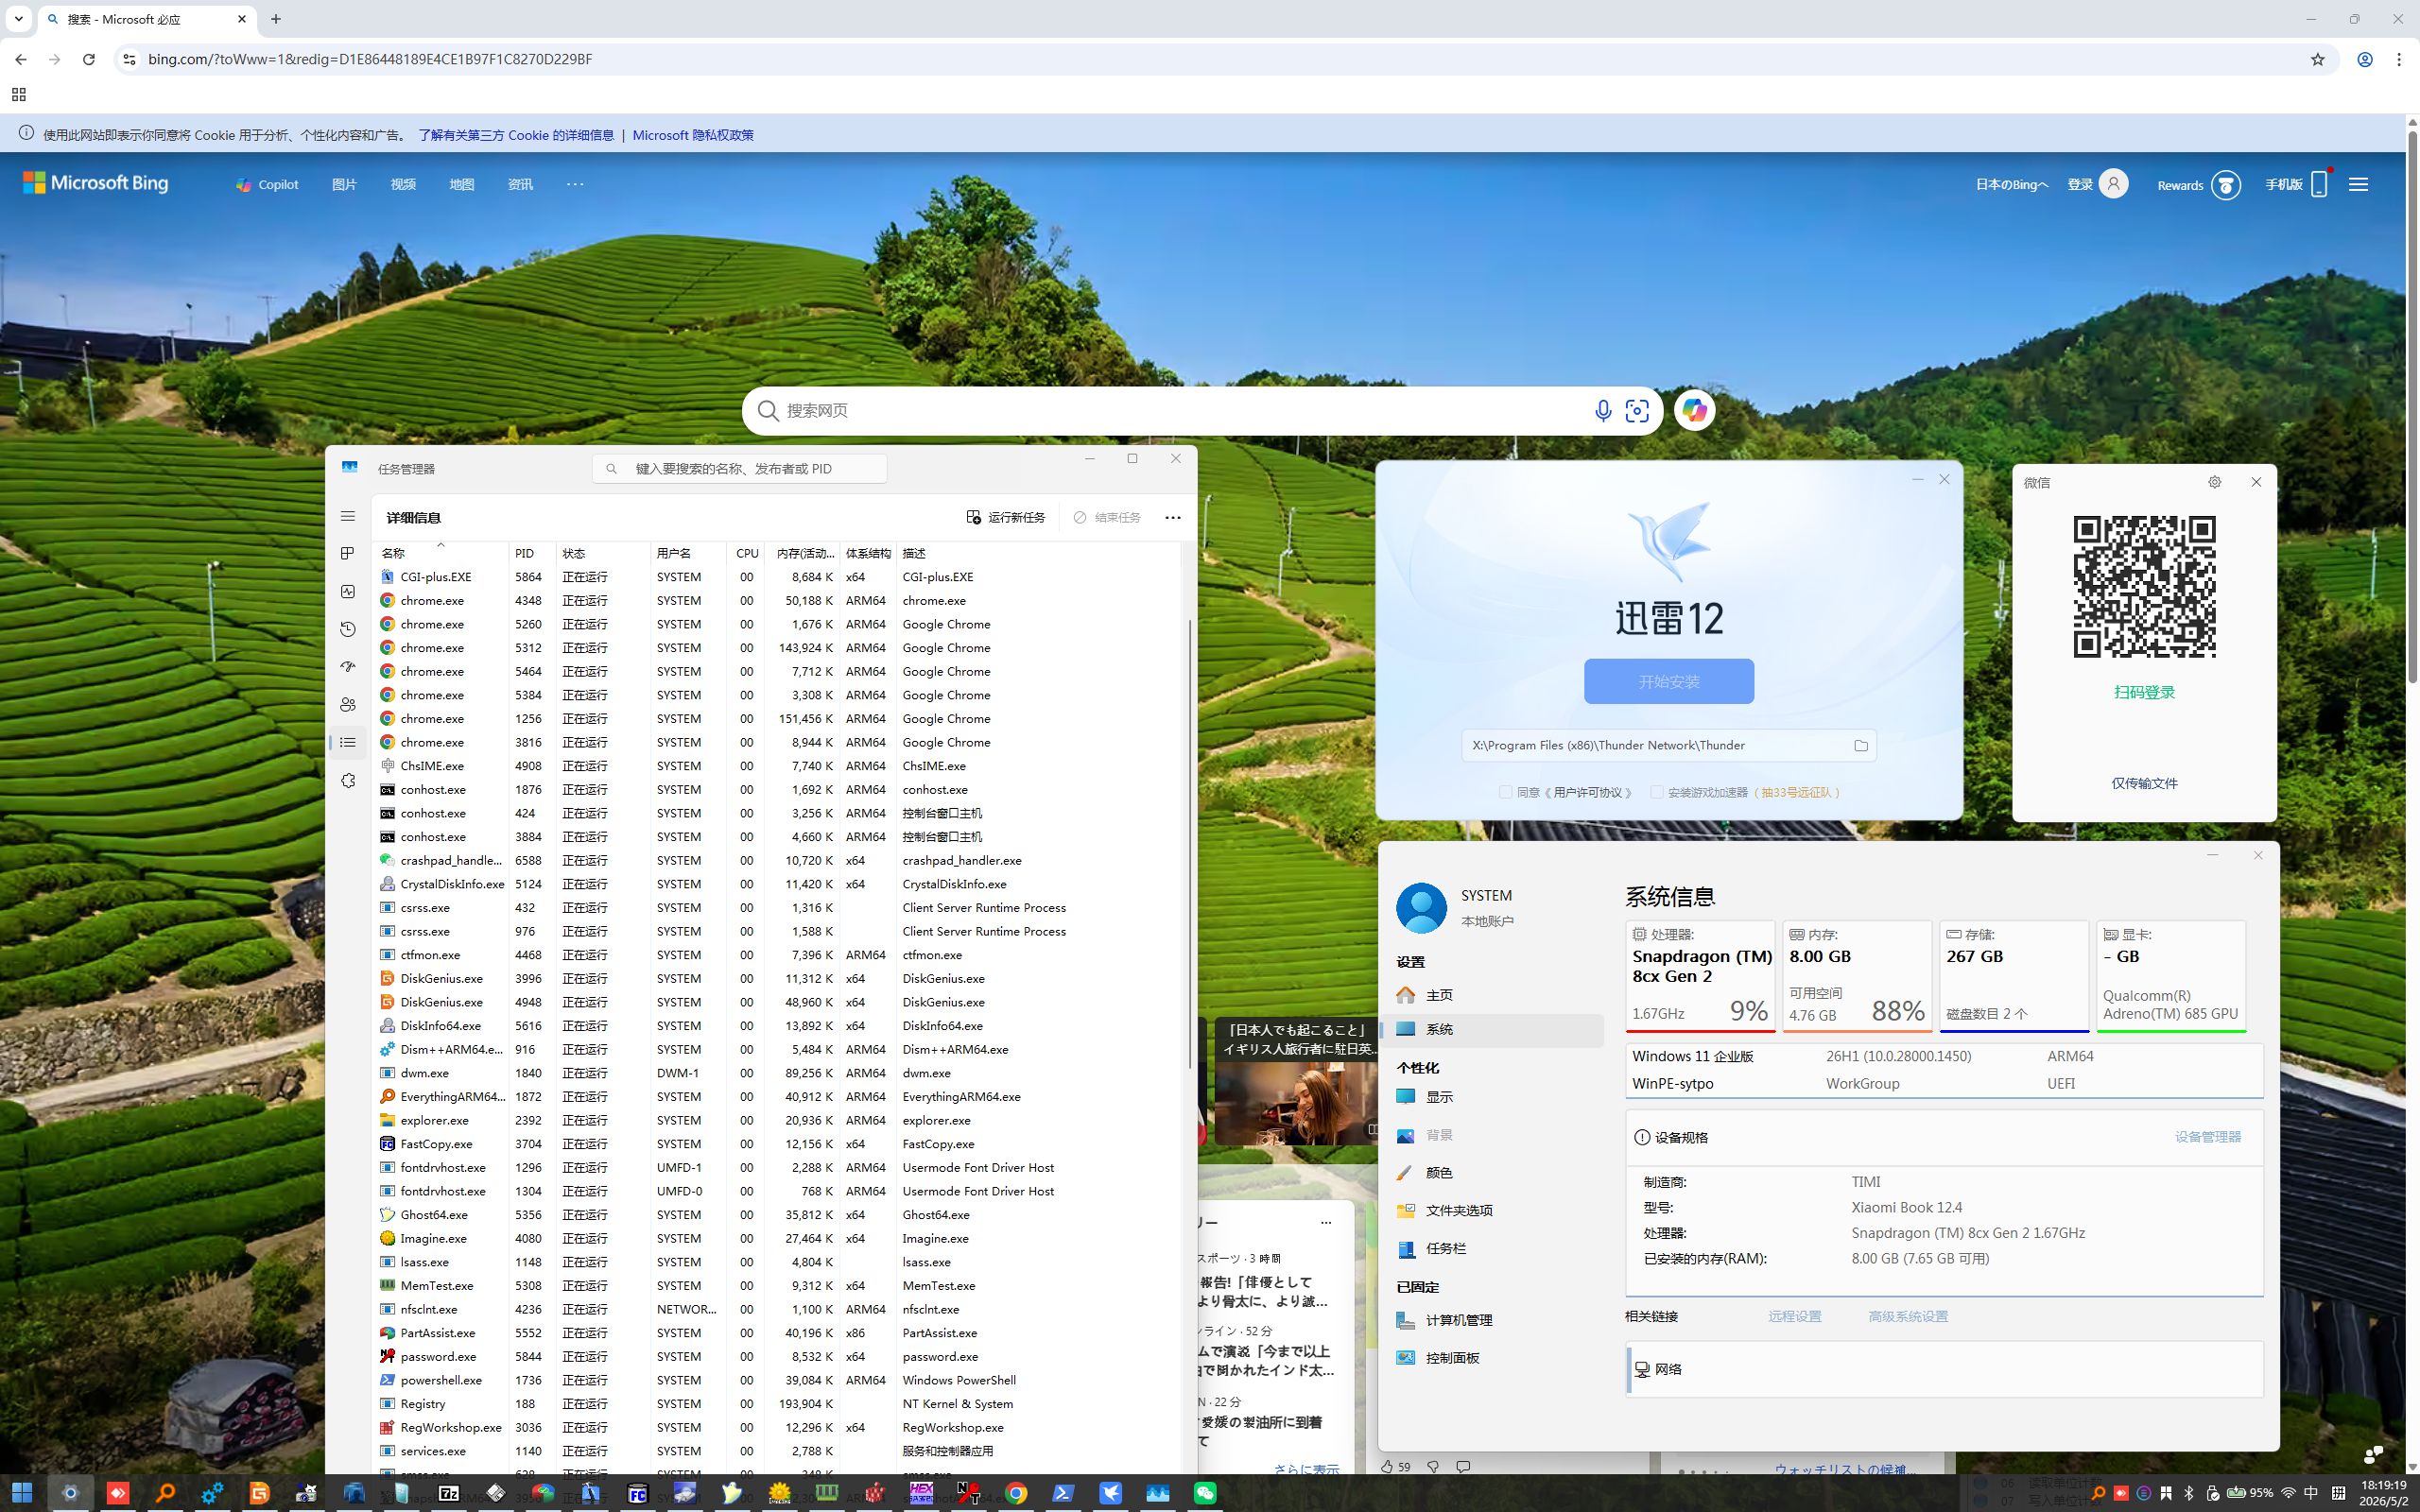This screenshot has width=2420, height=1512.
Task: Open the 图片 tab on Bing
Action: tap(344, 185)
